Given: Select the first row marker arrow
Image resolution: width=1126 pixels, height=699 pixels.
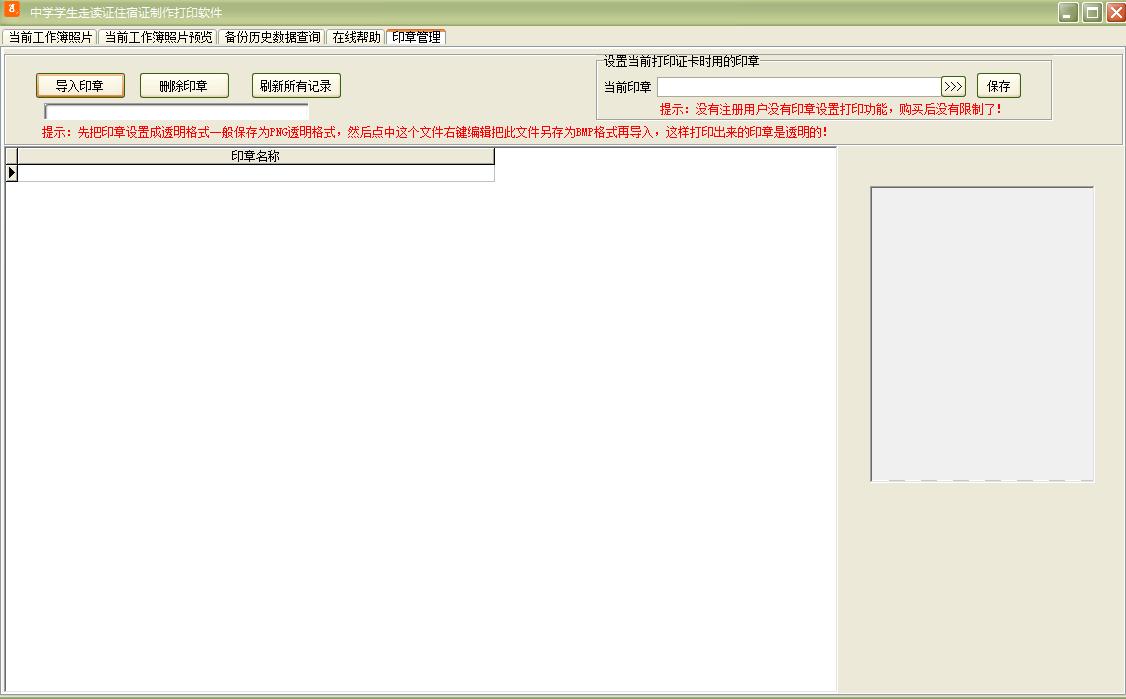Looking at the screenshot, I should point(11,173).
